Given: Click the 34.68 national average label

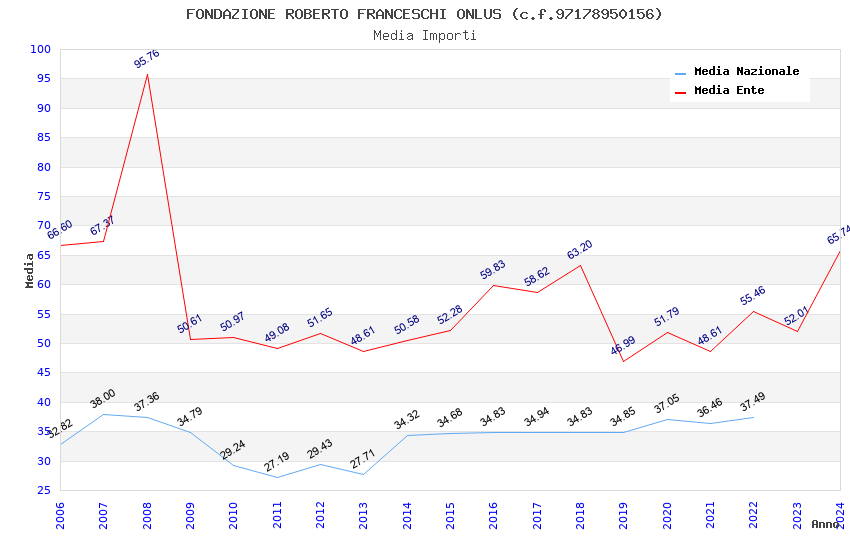Looking at the screenshot, I should [449, 418].
